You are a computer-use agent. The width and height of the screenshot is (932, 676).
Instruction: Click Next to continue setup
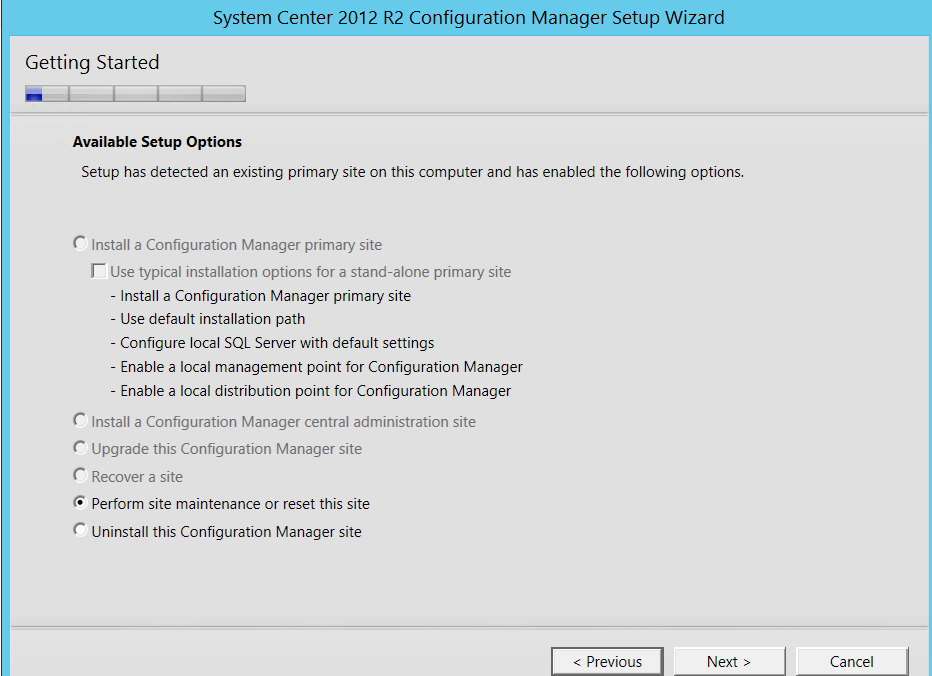tap(729, 662)
